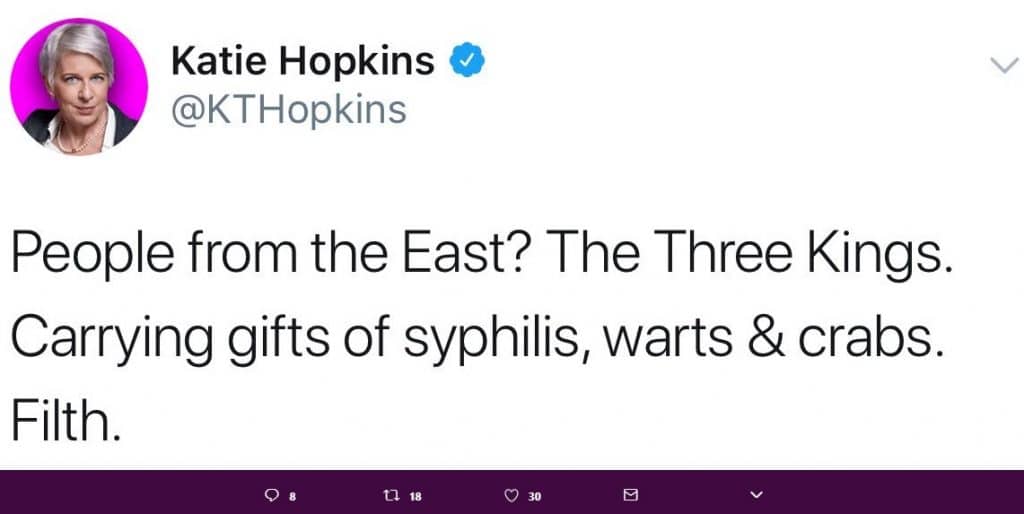The image size is (1024, 514).
Task: Click the like count of 30
Action: [535, 495]
